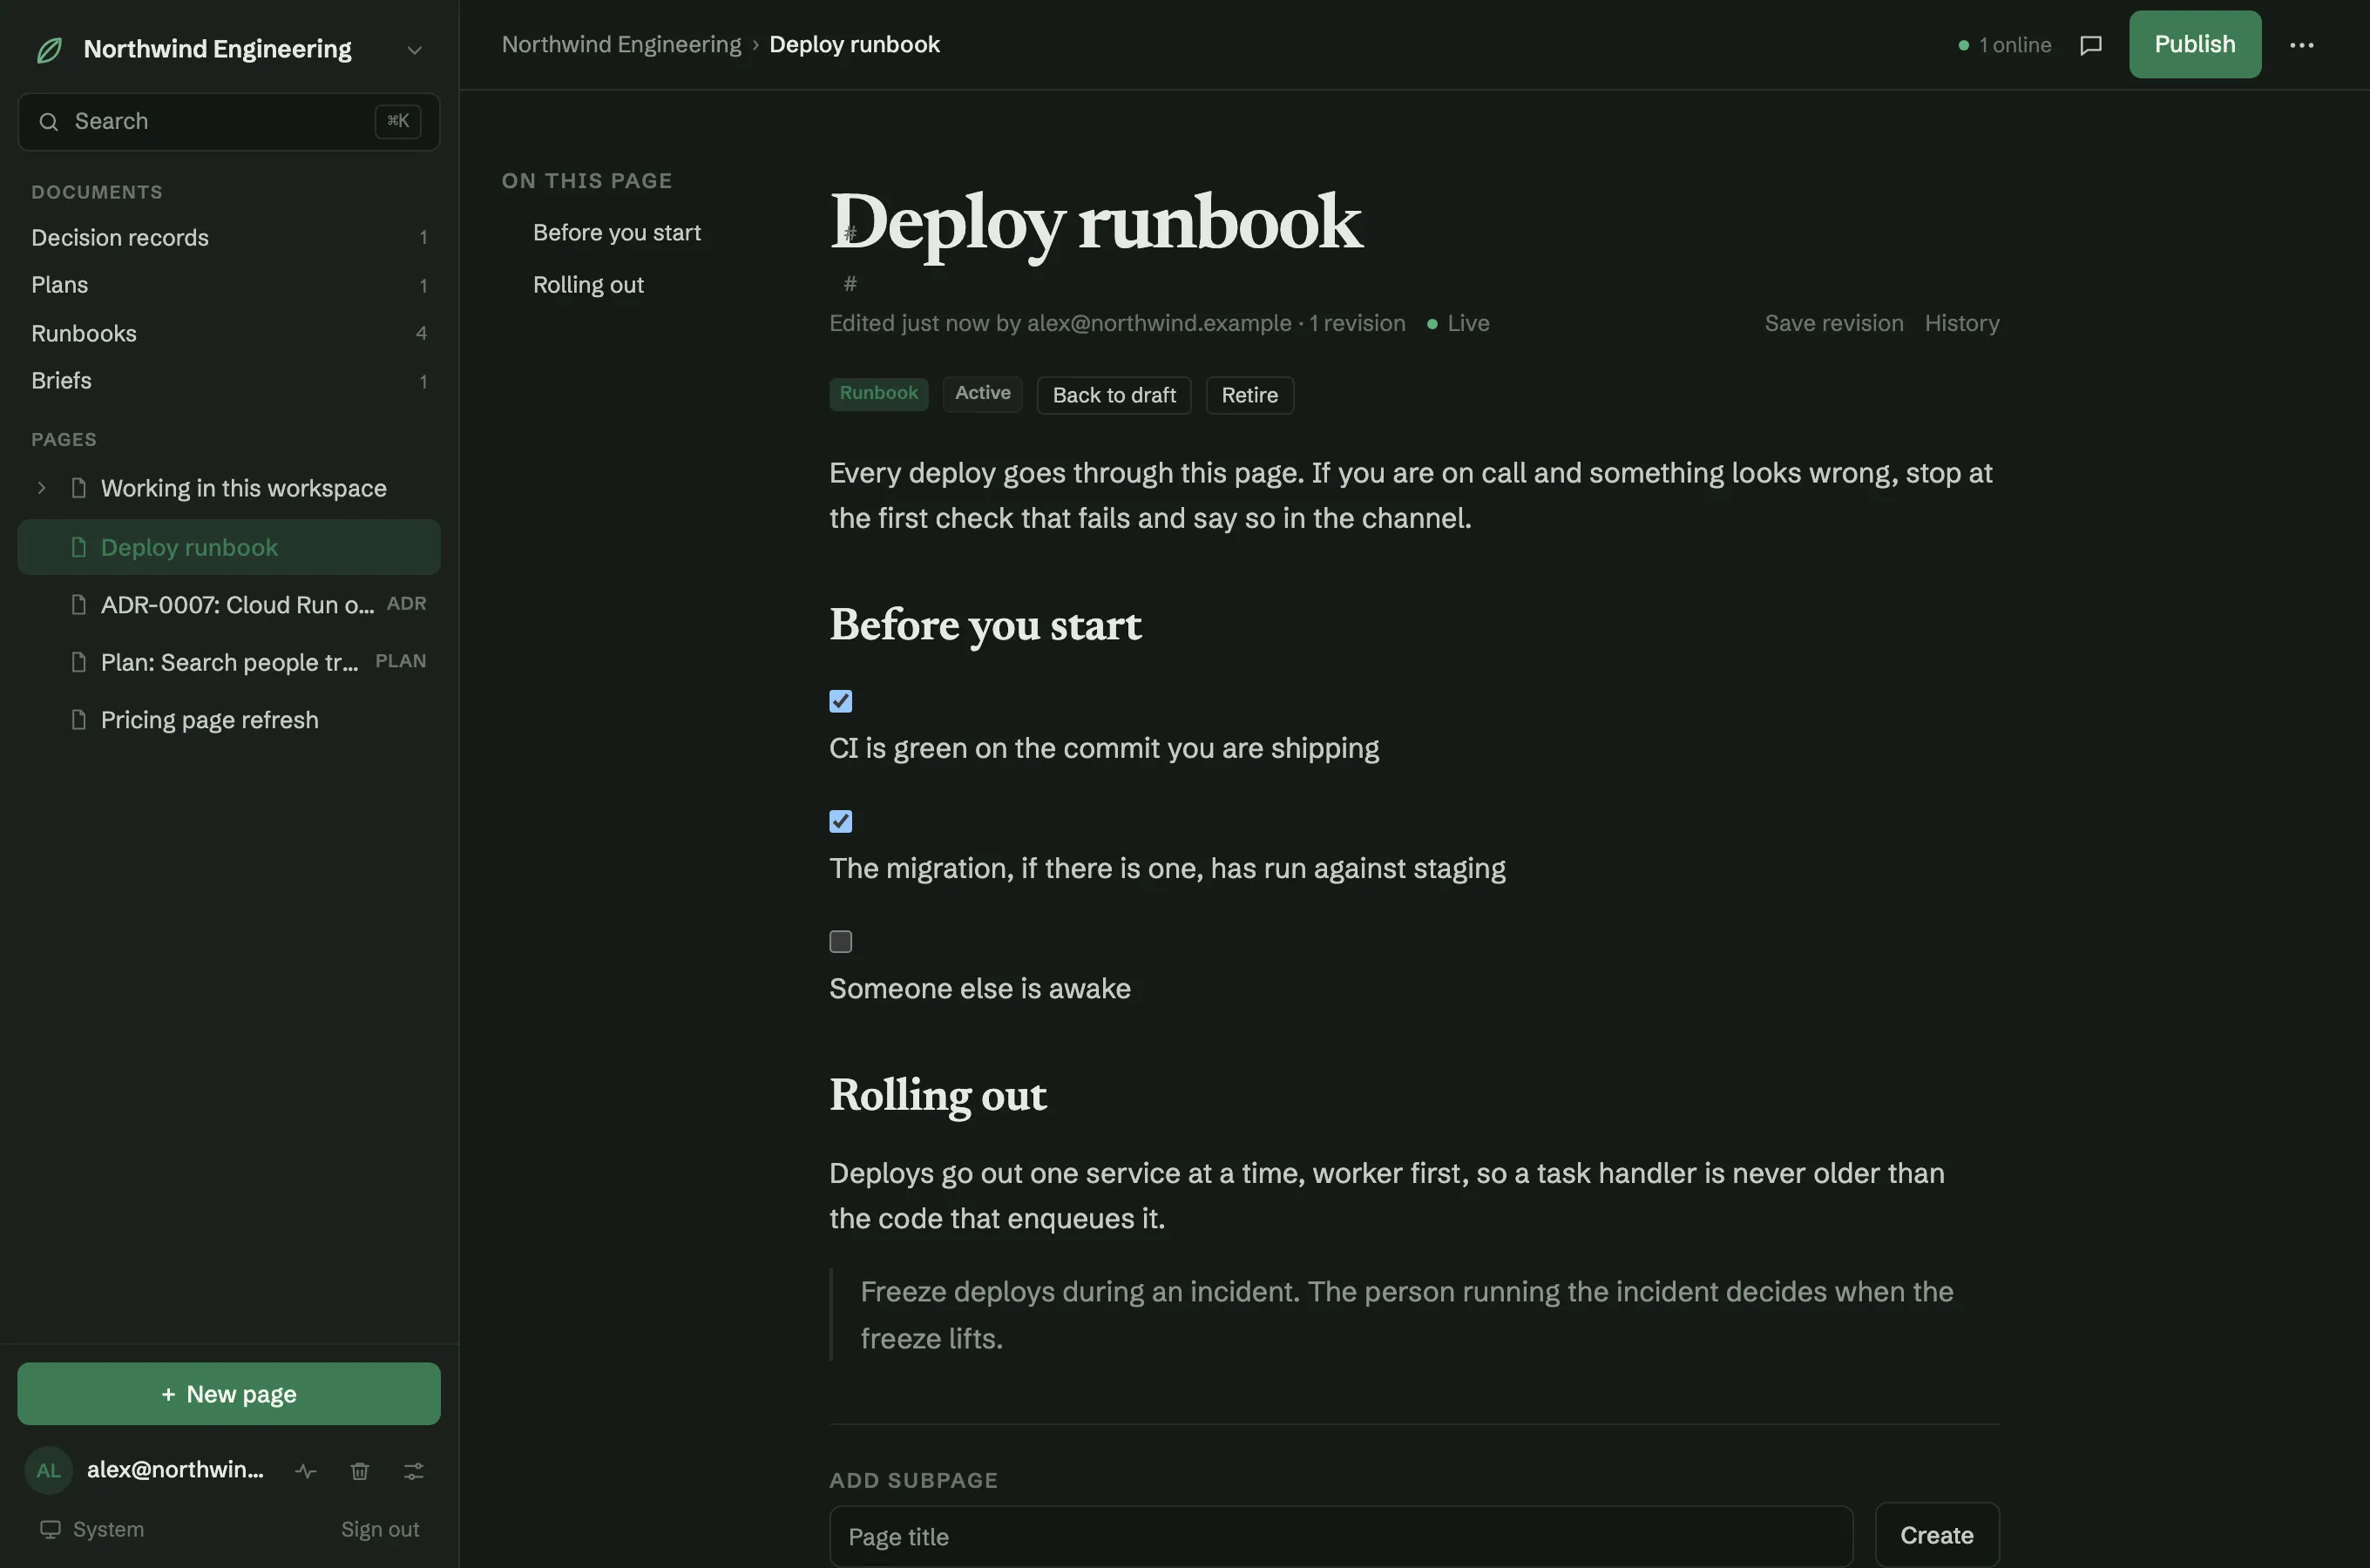Select Deploy runbook page in sidebar
2370x1568 pixels.
pyautogui.click(x=229, y=547)
